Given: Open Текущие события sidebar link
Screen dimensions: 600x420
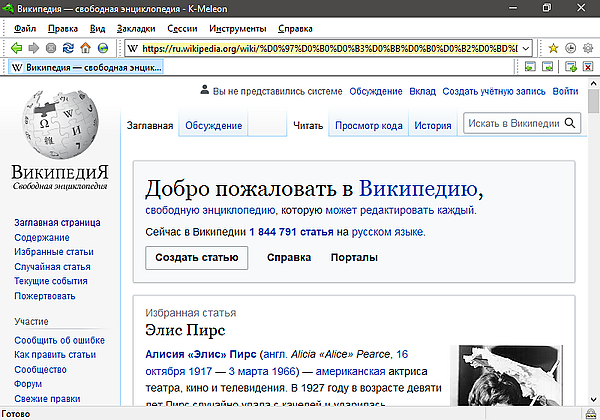Looking at the screenshot, I should click(51, 281).
